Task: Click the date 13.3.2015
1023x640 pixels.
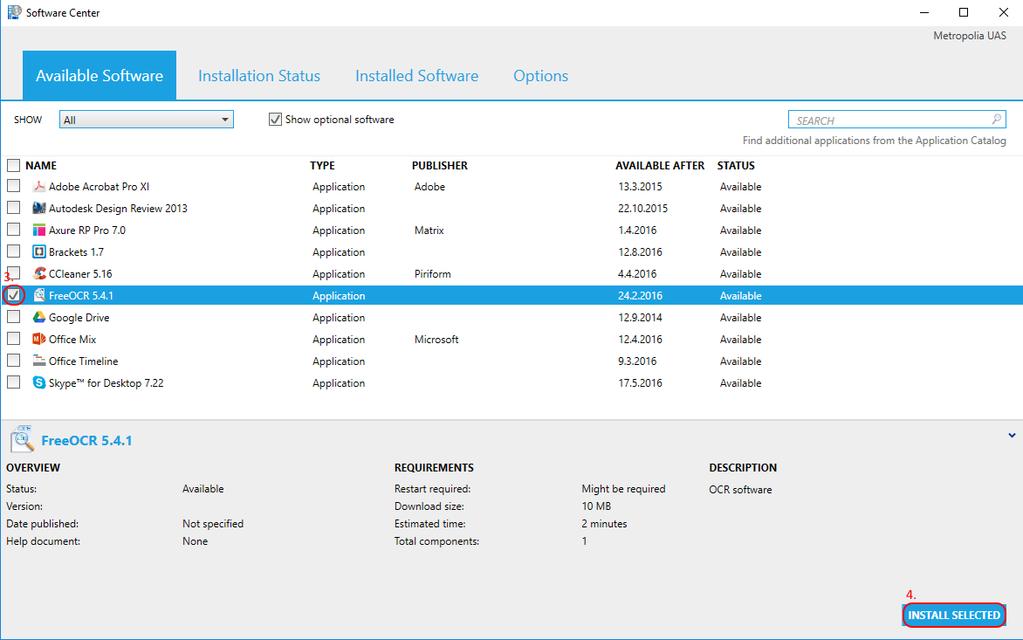Action: (640, 187)
